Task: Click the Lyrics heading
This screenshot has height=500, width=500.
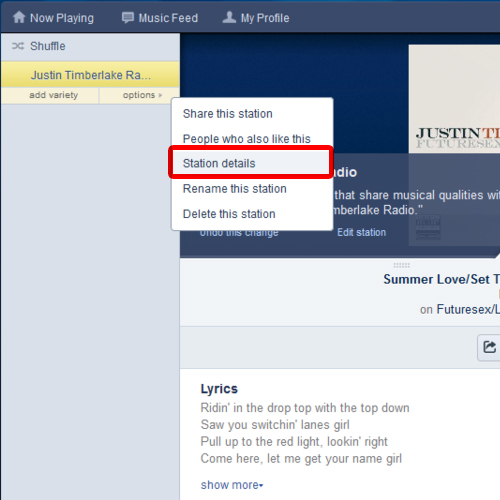Action: 219,389
